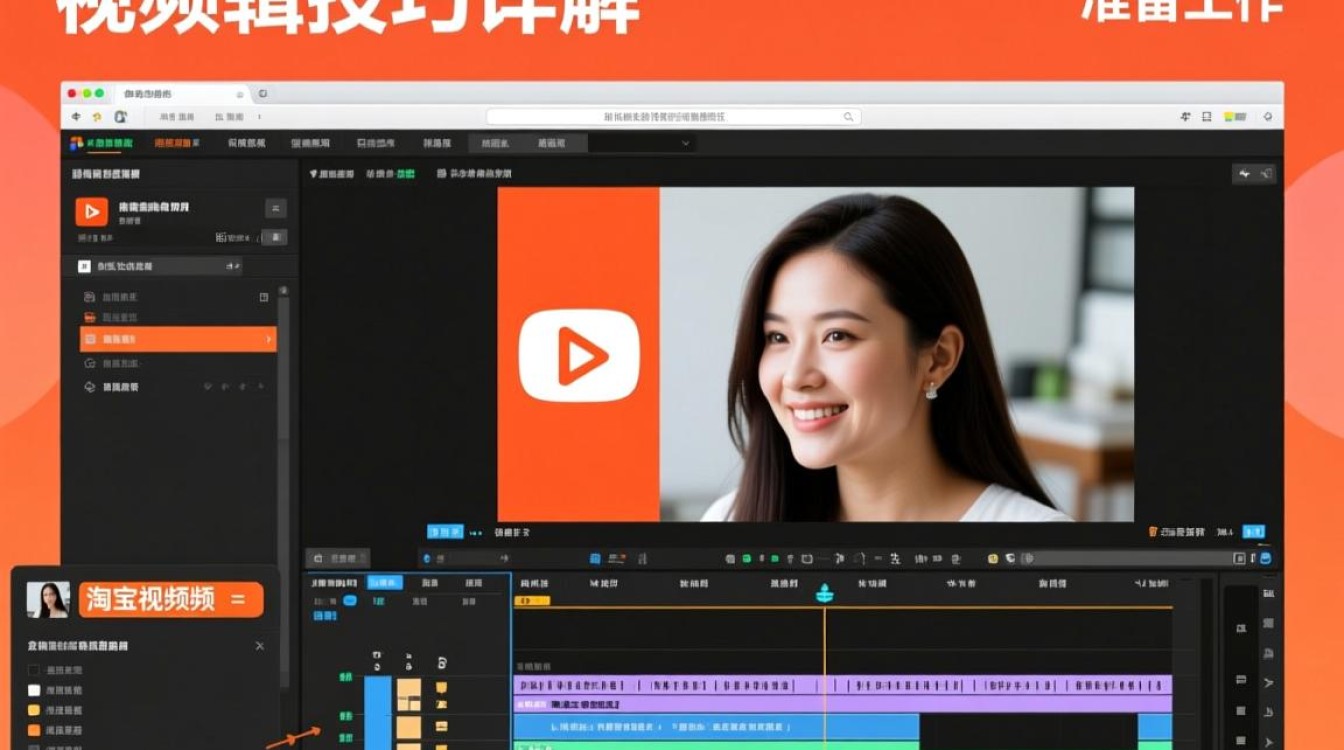
Task: Toggle the blue pill switch in the track panel
Action: (350, 601)
